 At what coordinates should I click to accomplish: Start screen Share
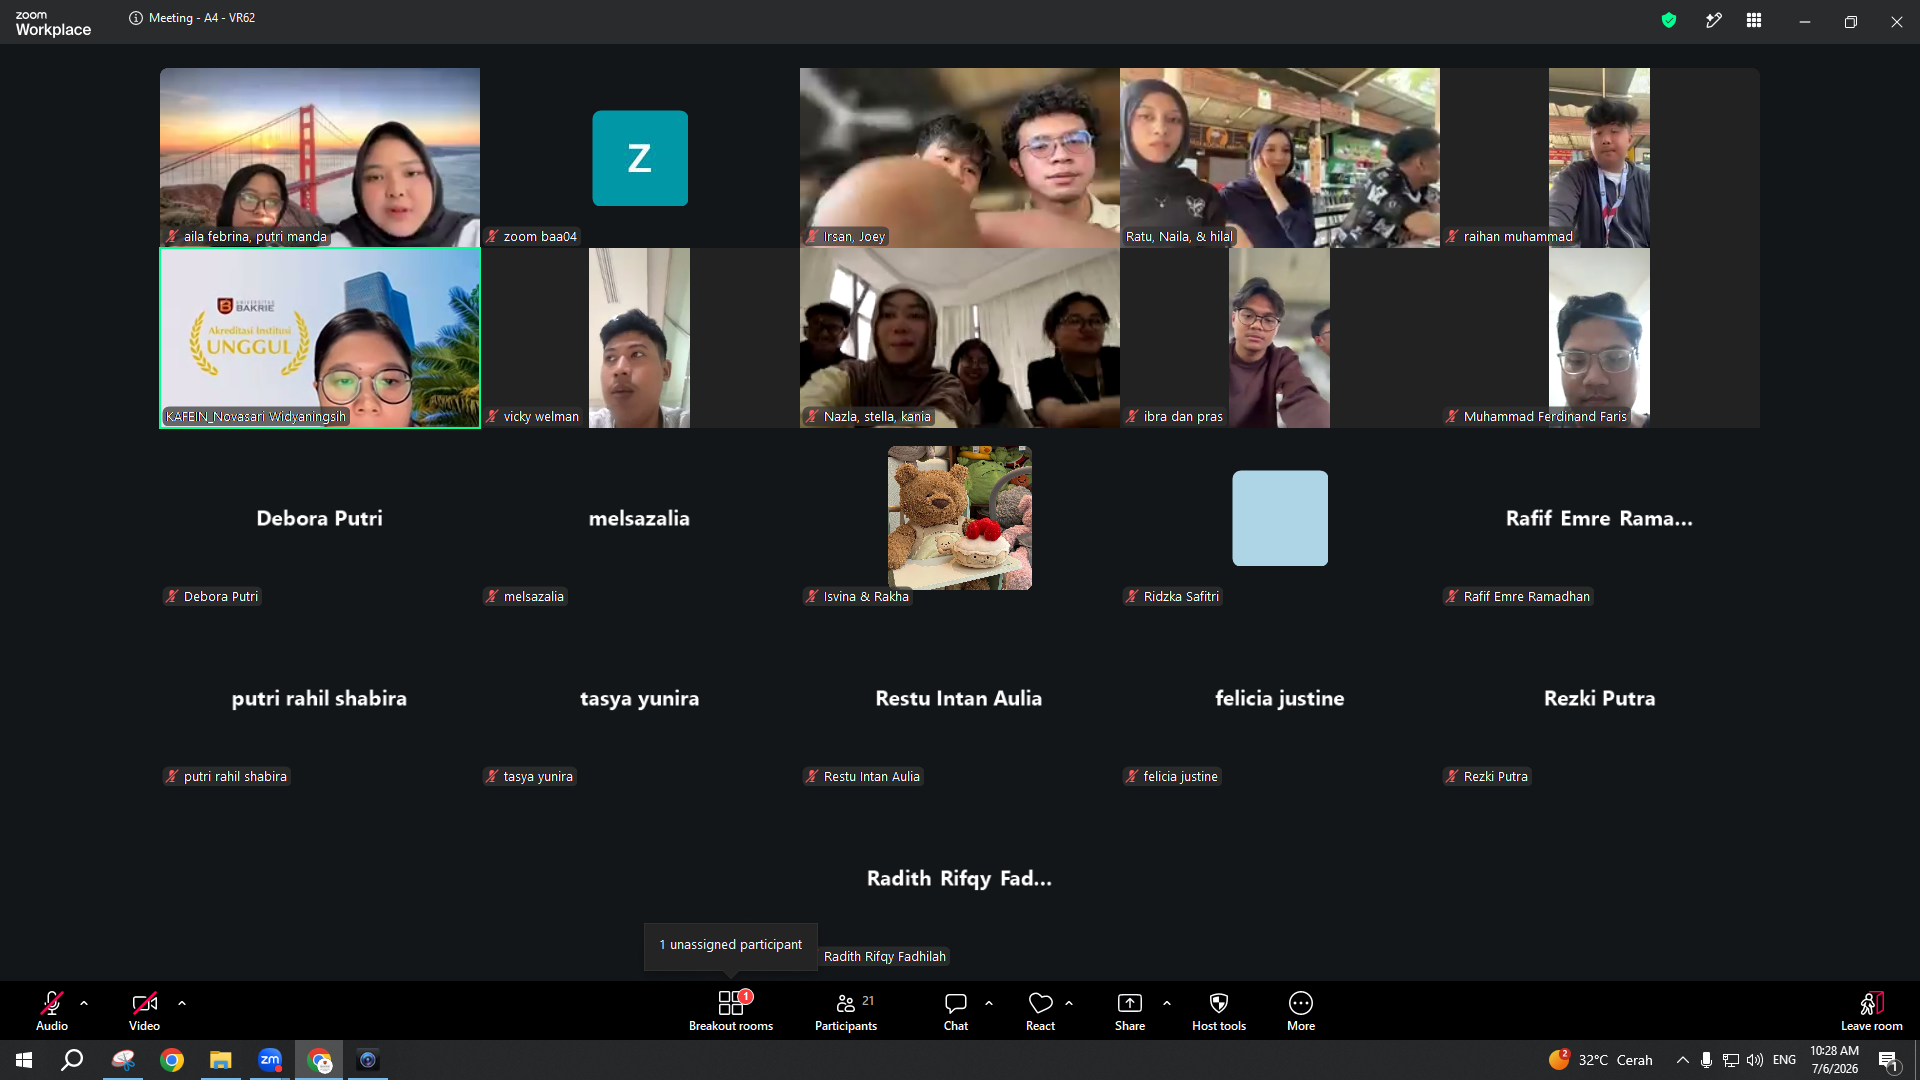click(x=1130, y=1011)
